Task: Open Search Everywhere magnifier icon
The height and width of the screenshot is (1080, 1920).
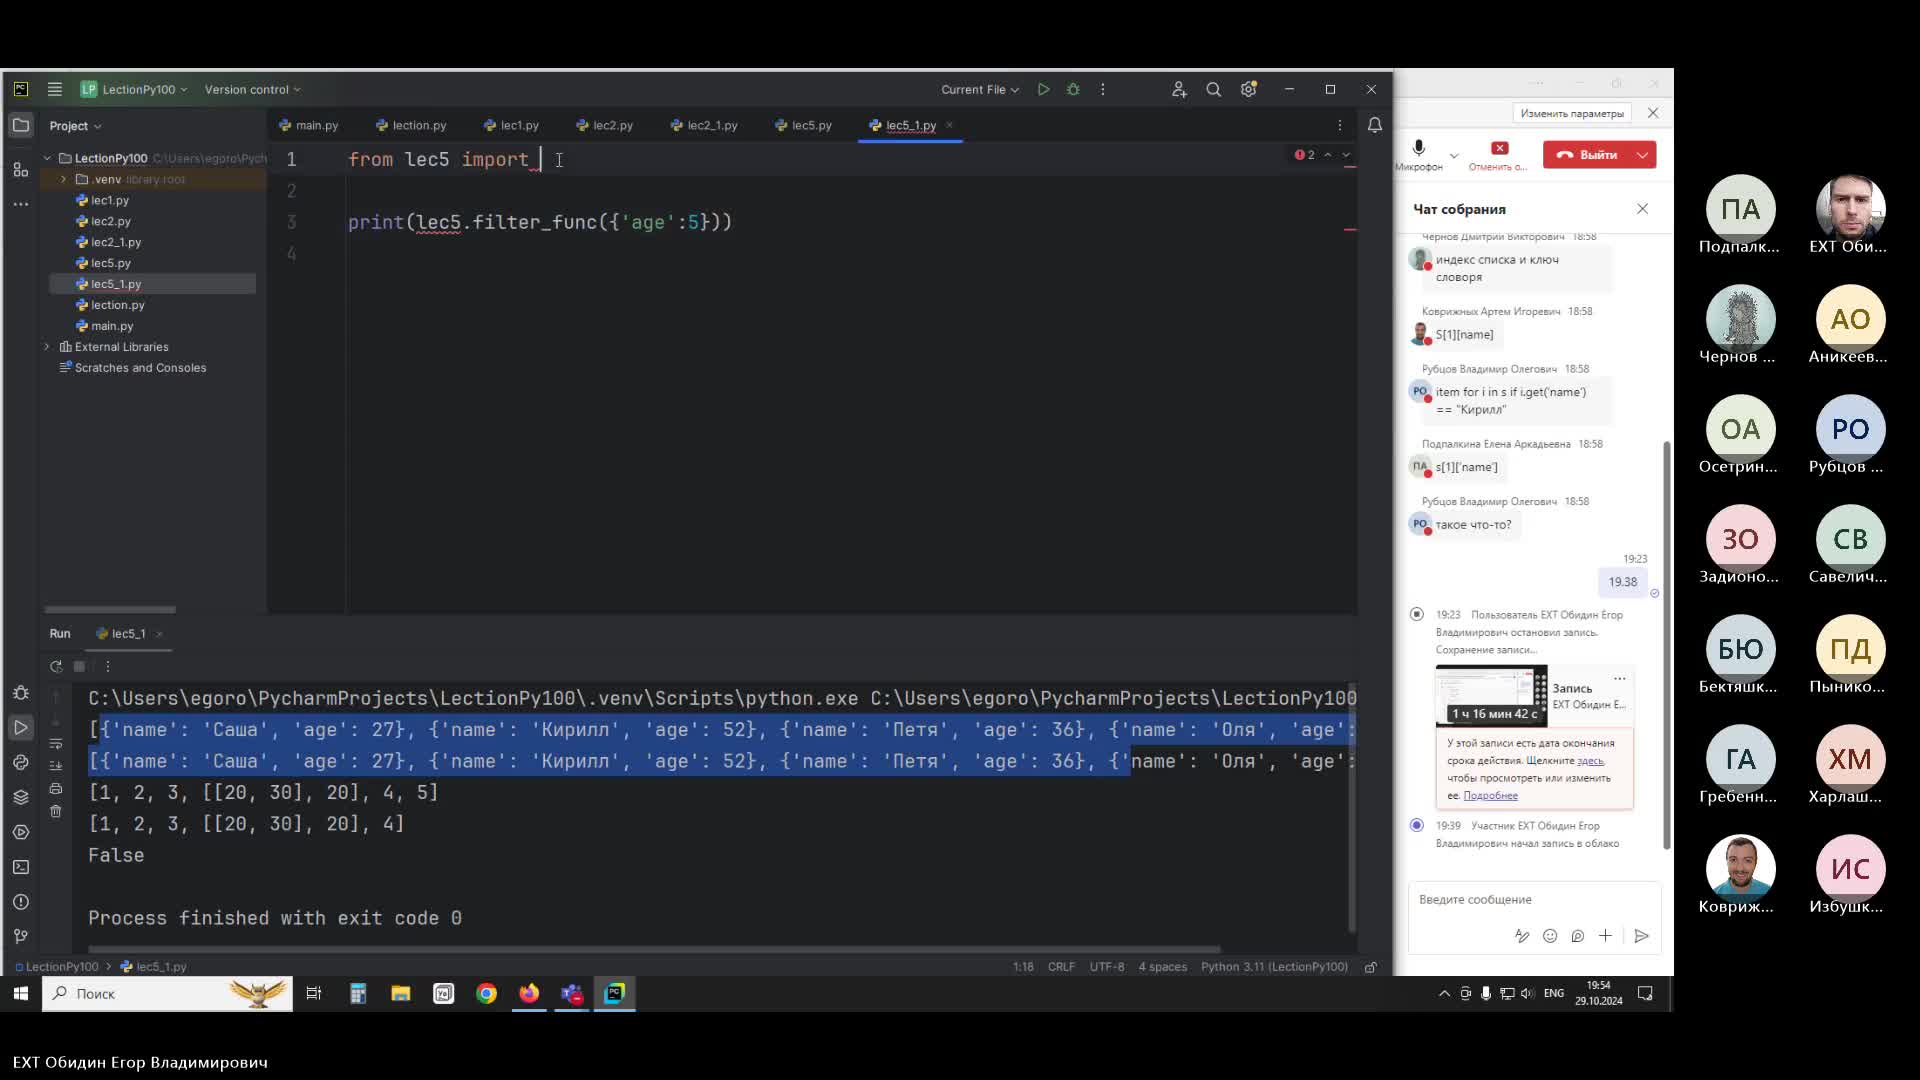Action: point(1214,89)
